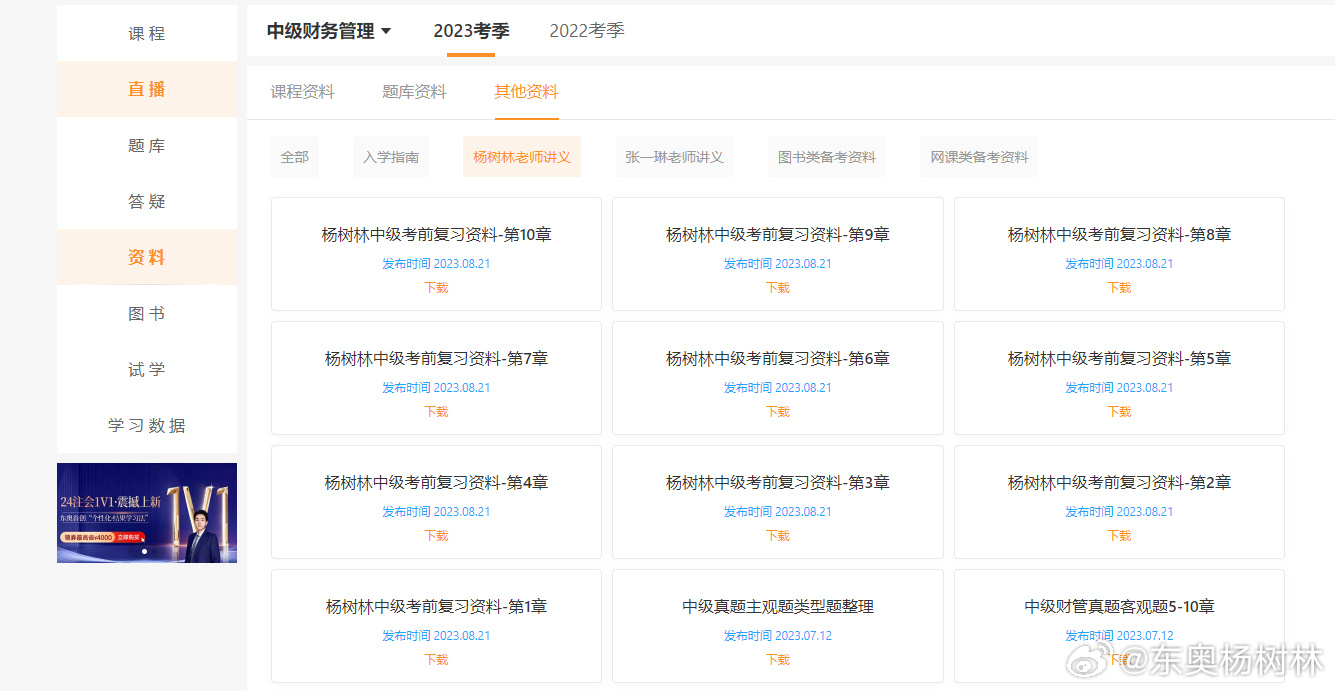
Task: Select the 2023考季 tab
Action: coord(470,31)
